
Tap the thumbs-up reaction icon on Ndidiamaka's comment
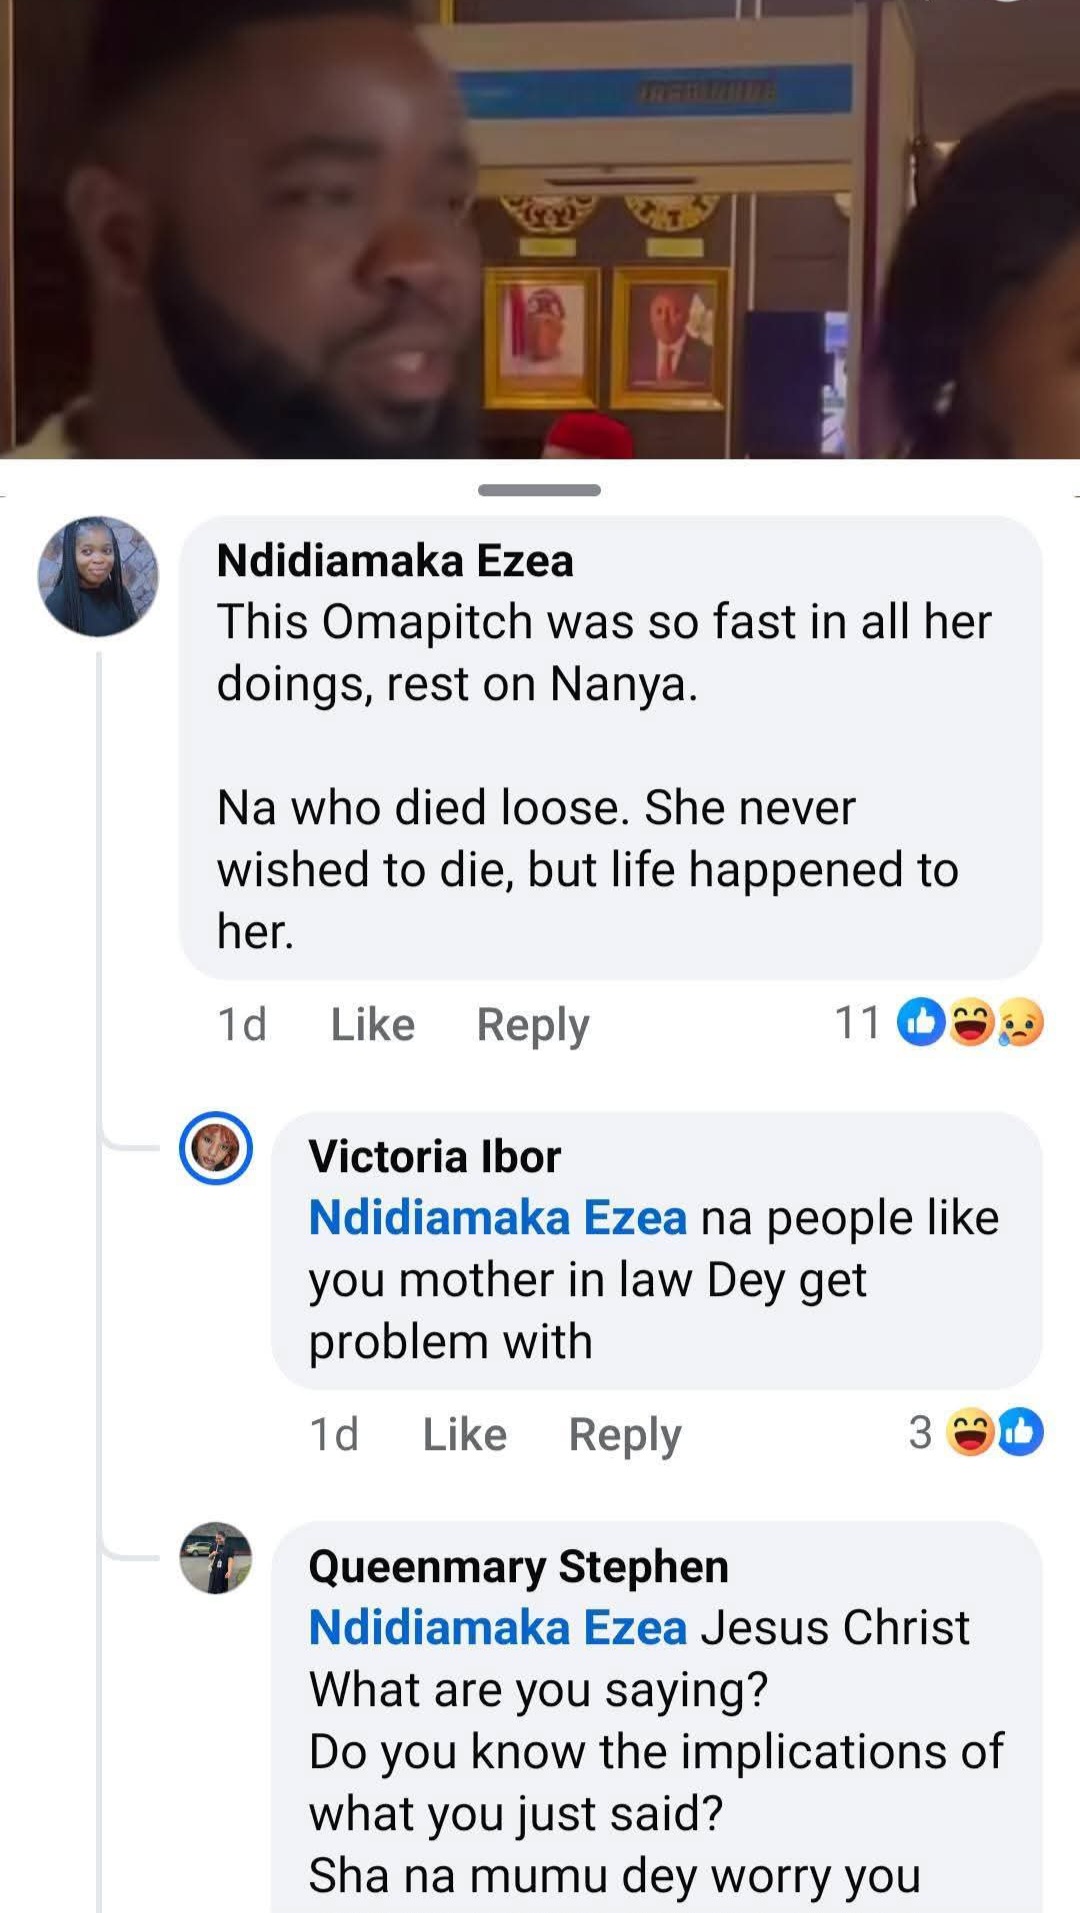pyautogui.click(x=921, y=1023)
